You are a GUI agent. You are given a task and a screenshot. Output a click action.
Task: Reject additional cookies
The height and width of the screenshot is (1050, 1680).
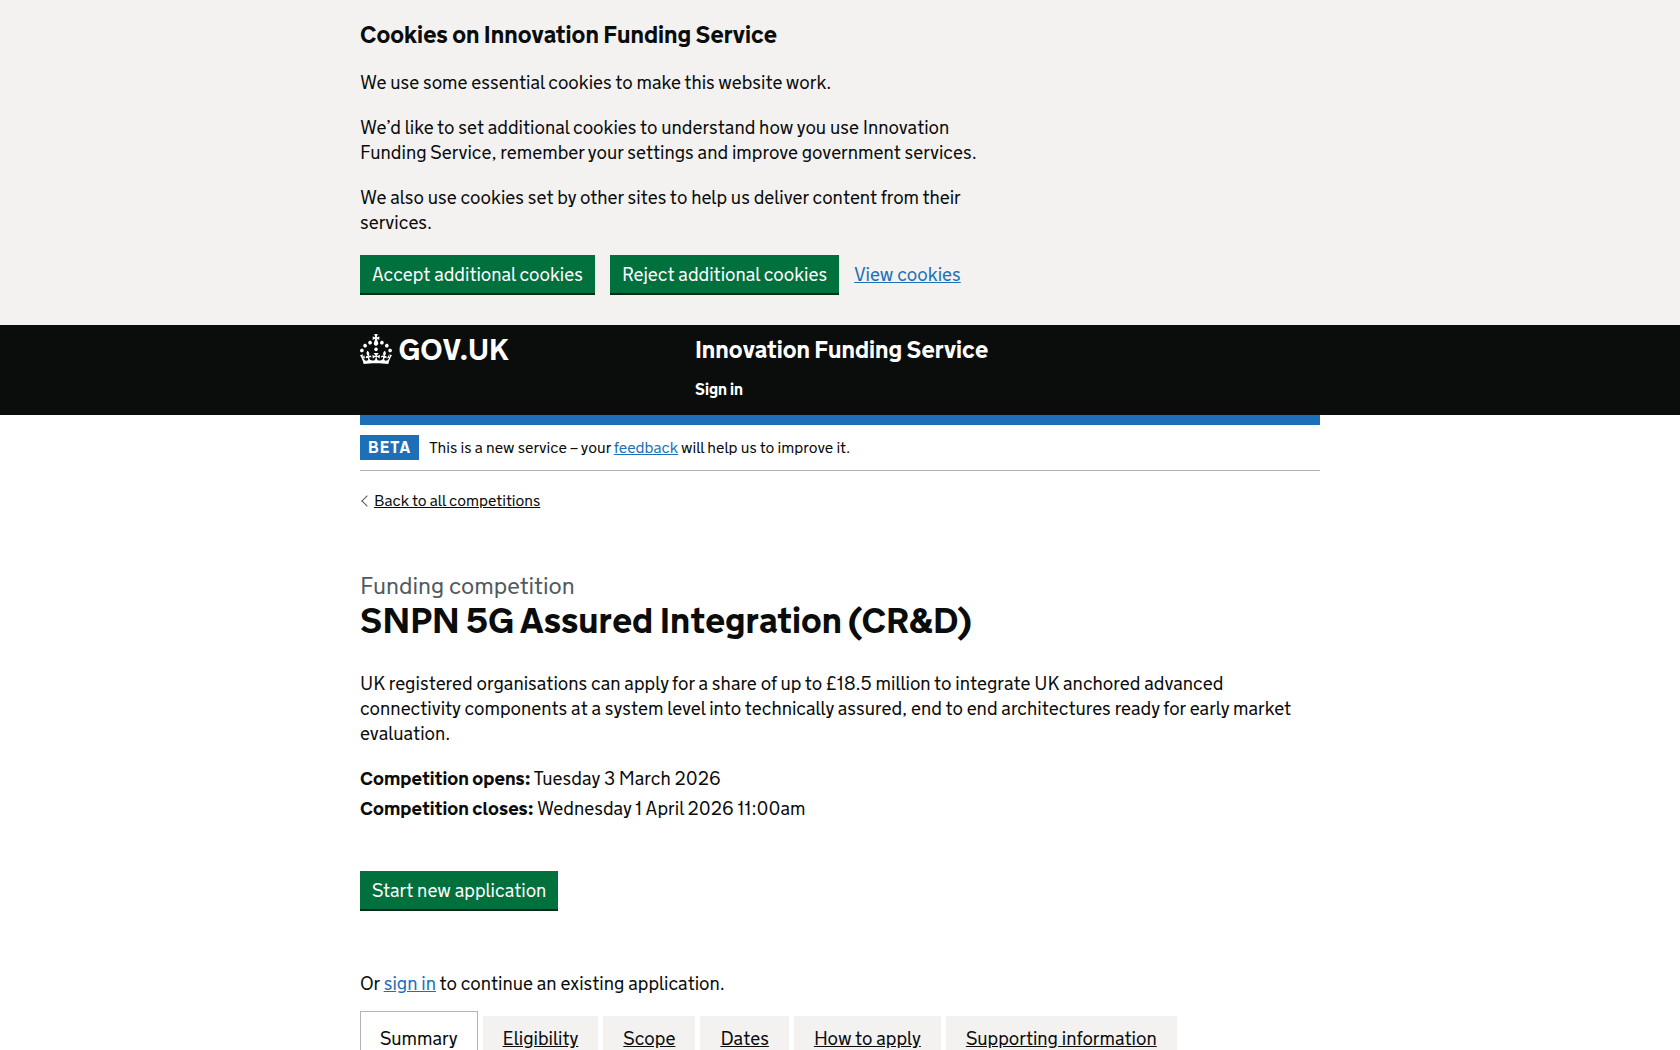pos(724,275)
